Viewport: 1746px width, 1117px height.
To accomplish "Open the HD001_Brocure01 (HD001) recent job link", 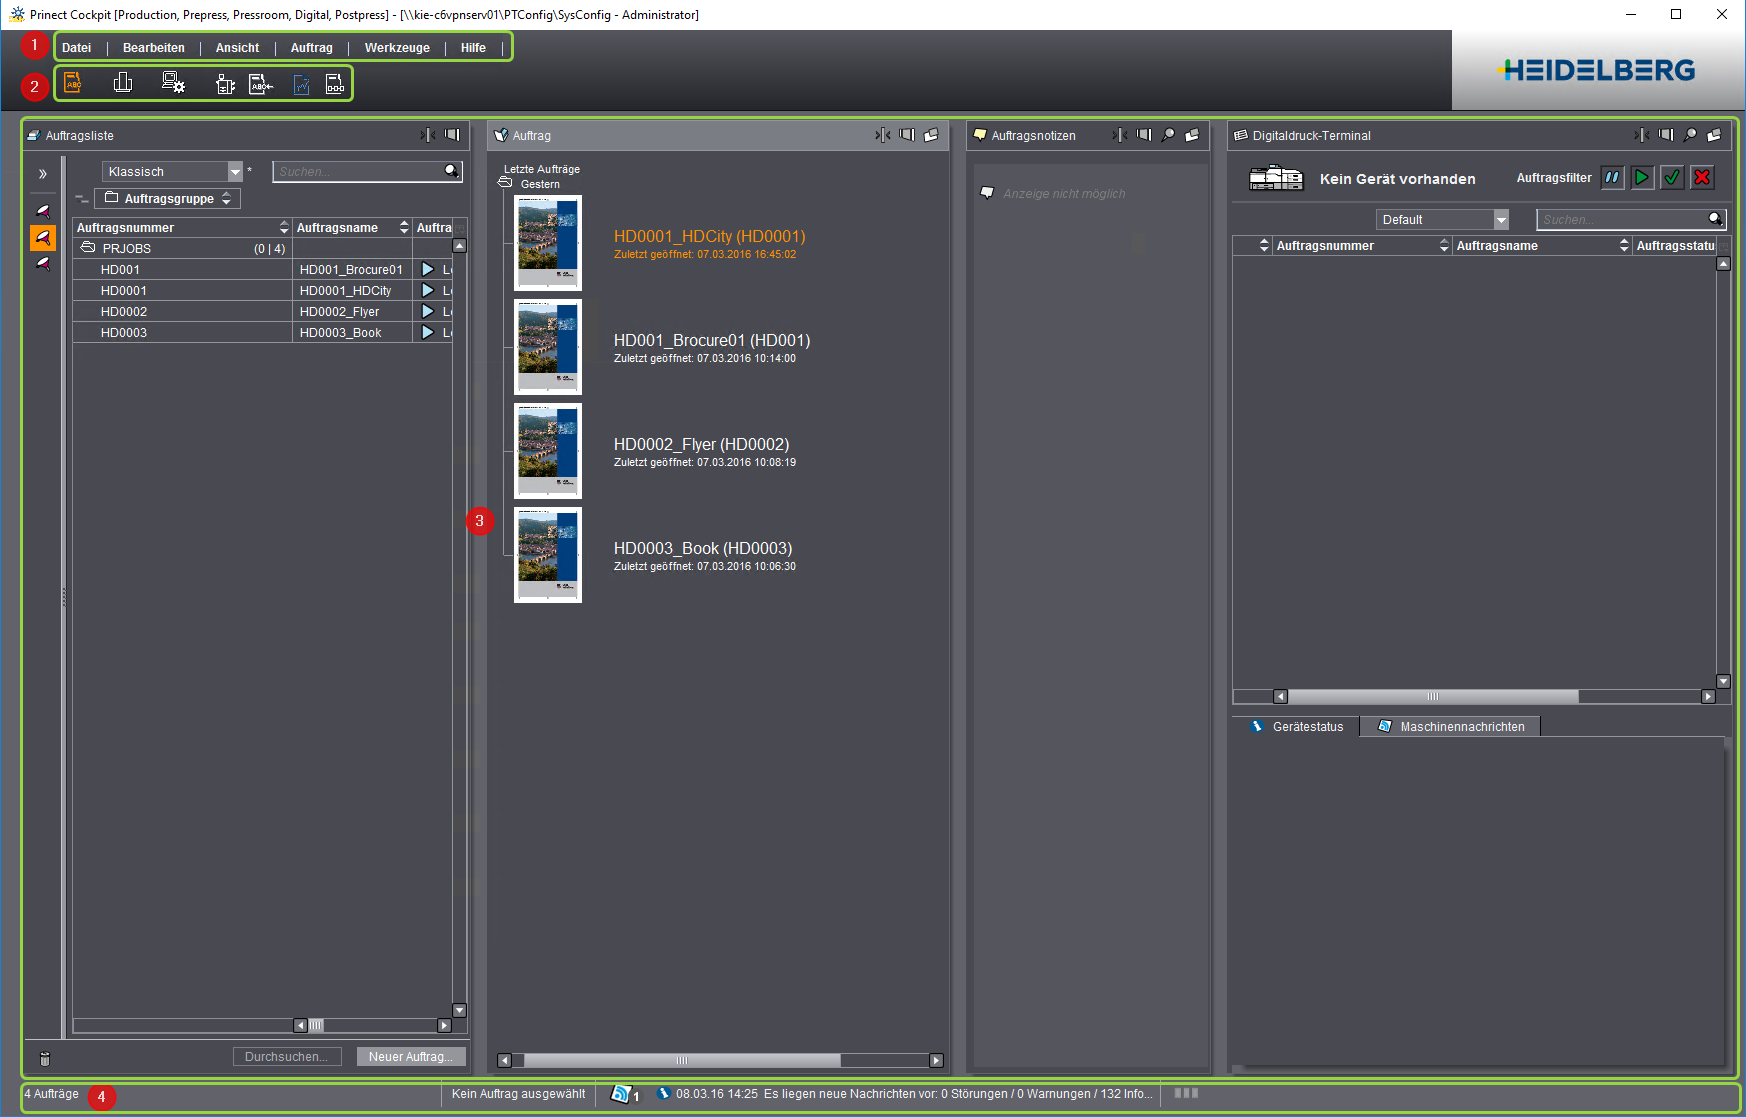I will 712,340.
